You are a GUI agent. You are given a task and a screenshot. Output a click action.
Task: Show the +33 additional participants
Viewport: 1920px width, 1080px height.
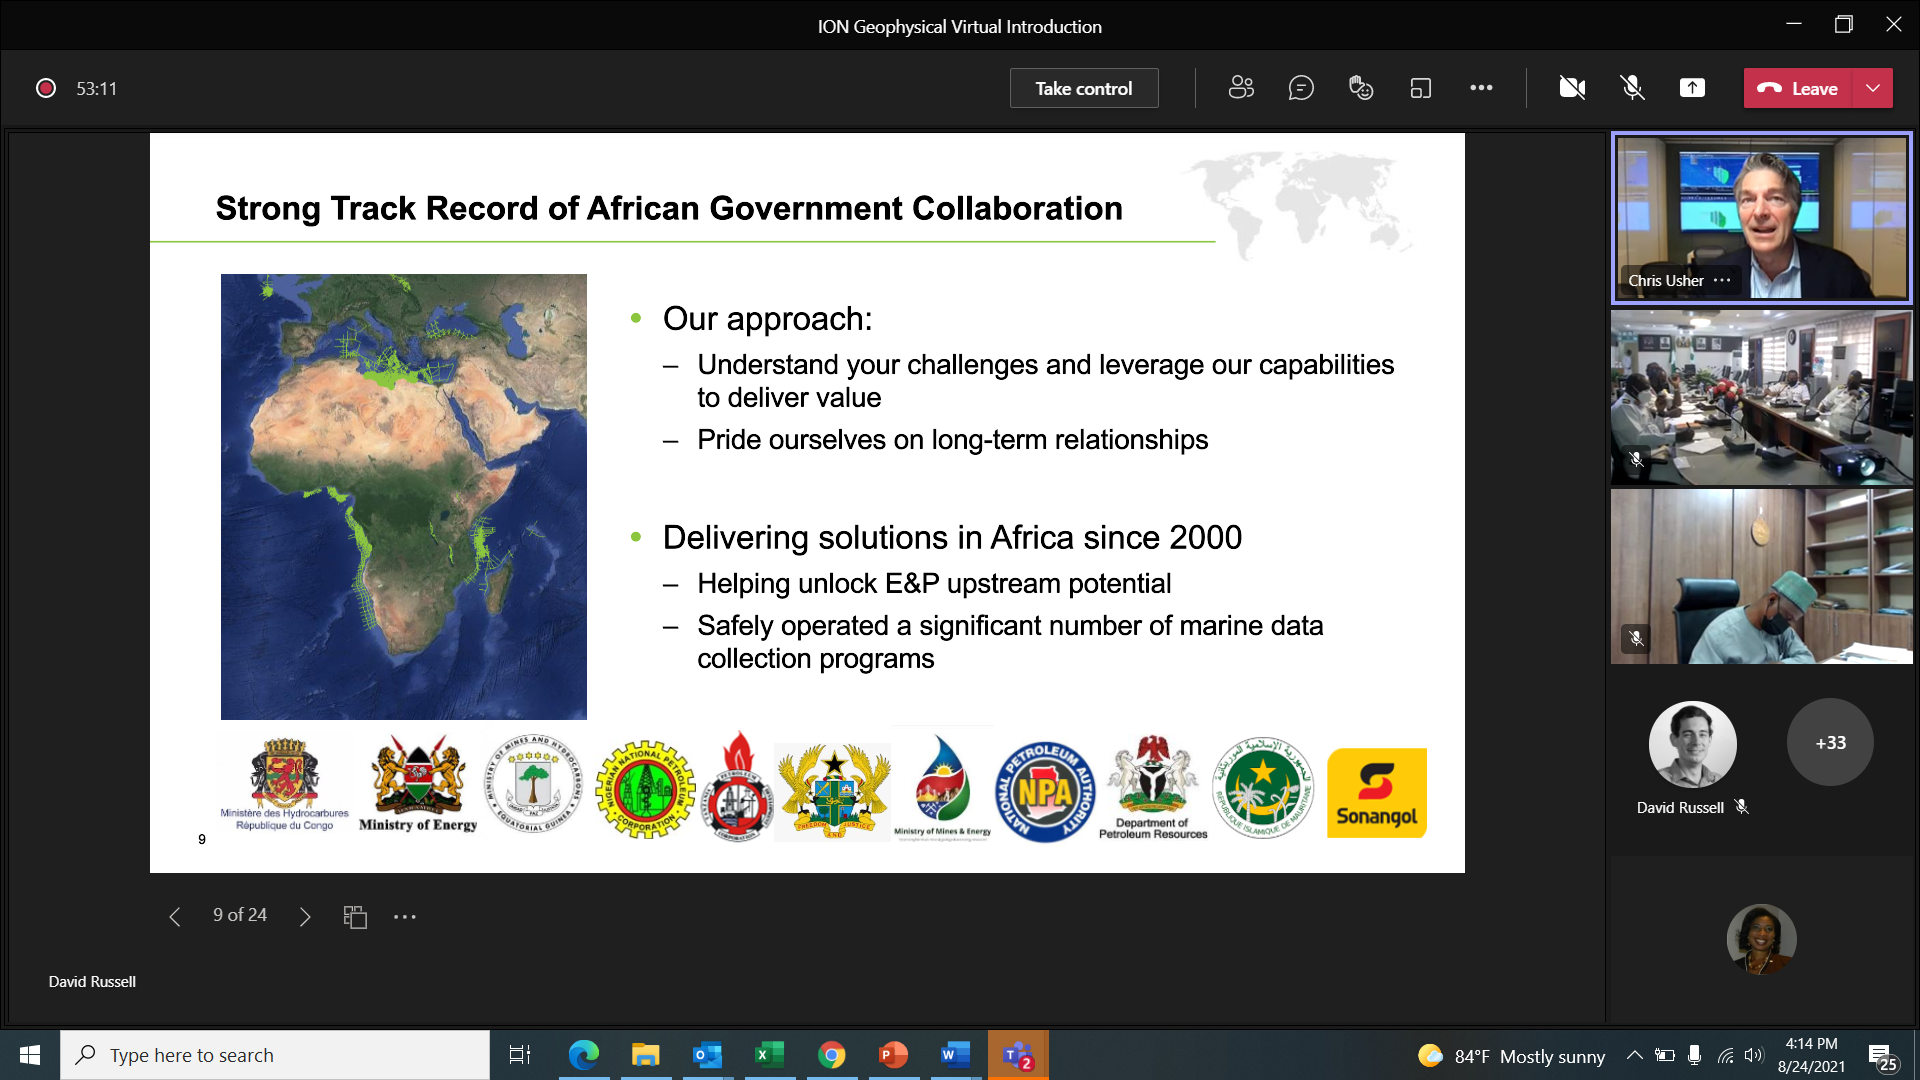coord(1830,742)
